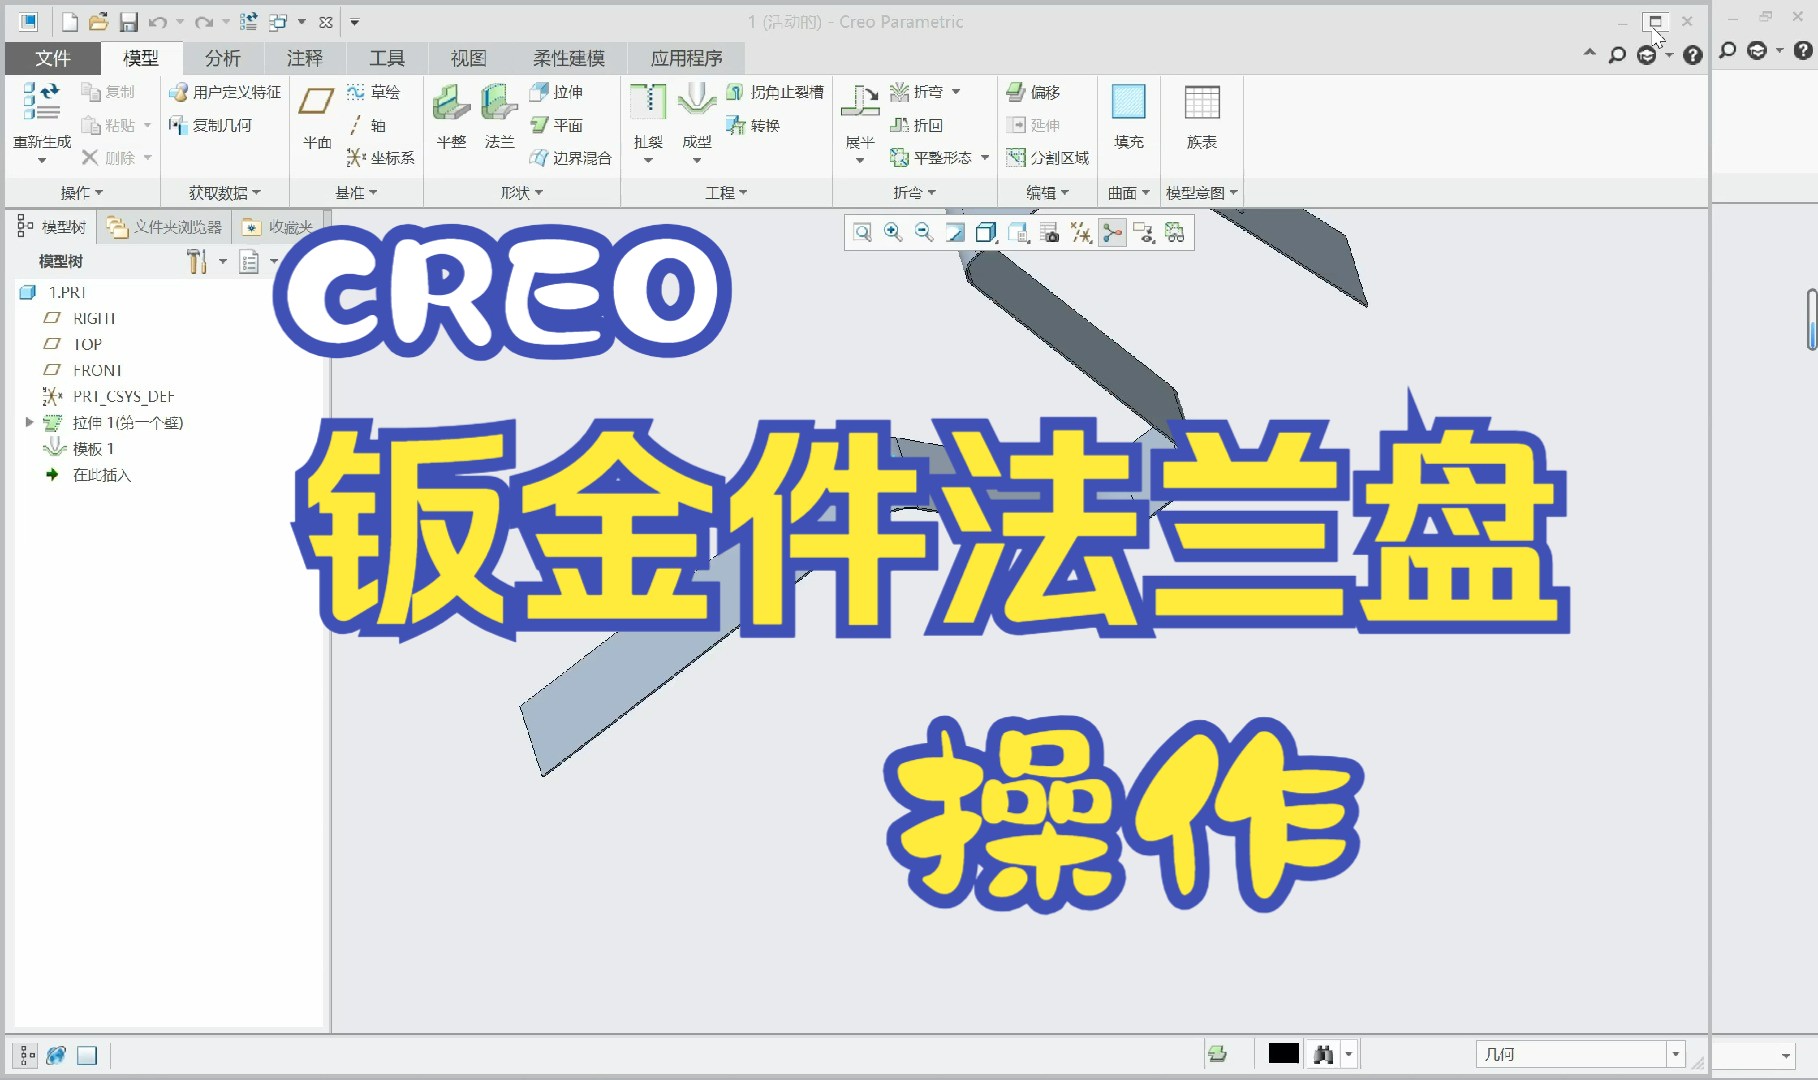The image size is (1818, 1080).
Task: Click the 重新生成 (Regenerate) icon
Action: [x=40, y=100]
